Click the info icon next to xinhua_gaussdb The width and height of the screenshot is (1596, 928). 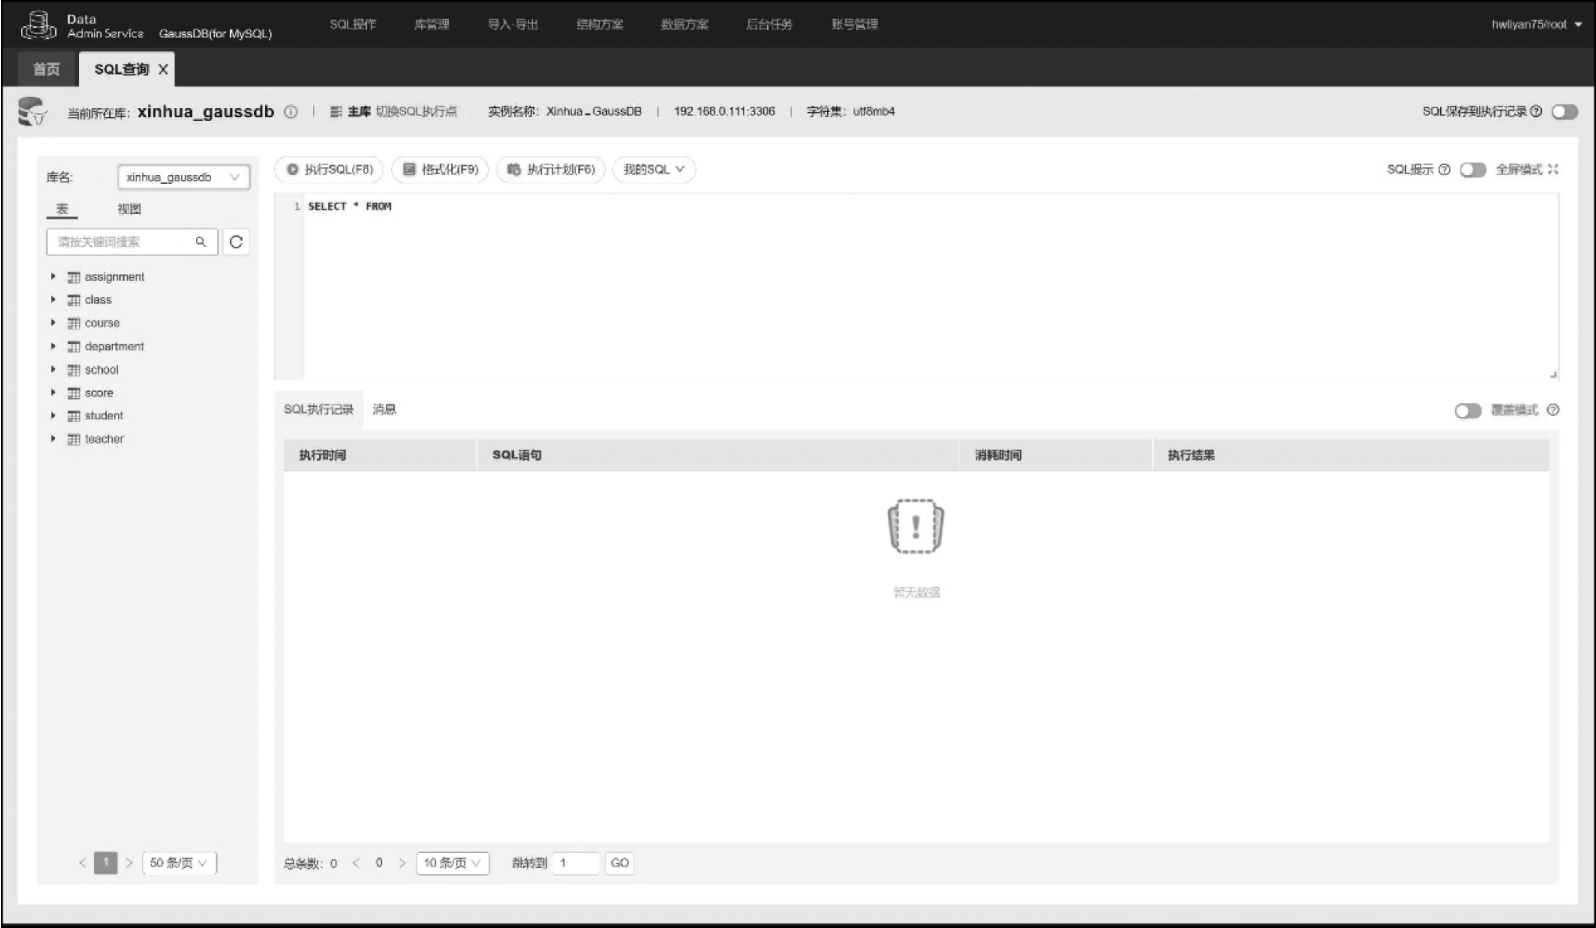tap(290, 112)
